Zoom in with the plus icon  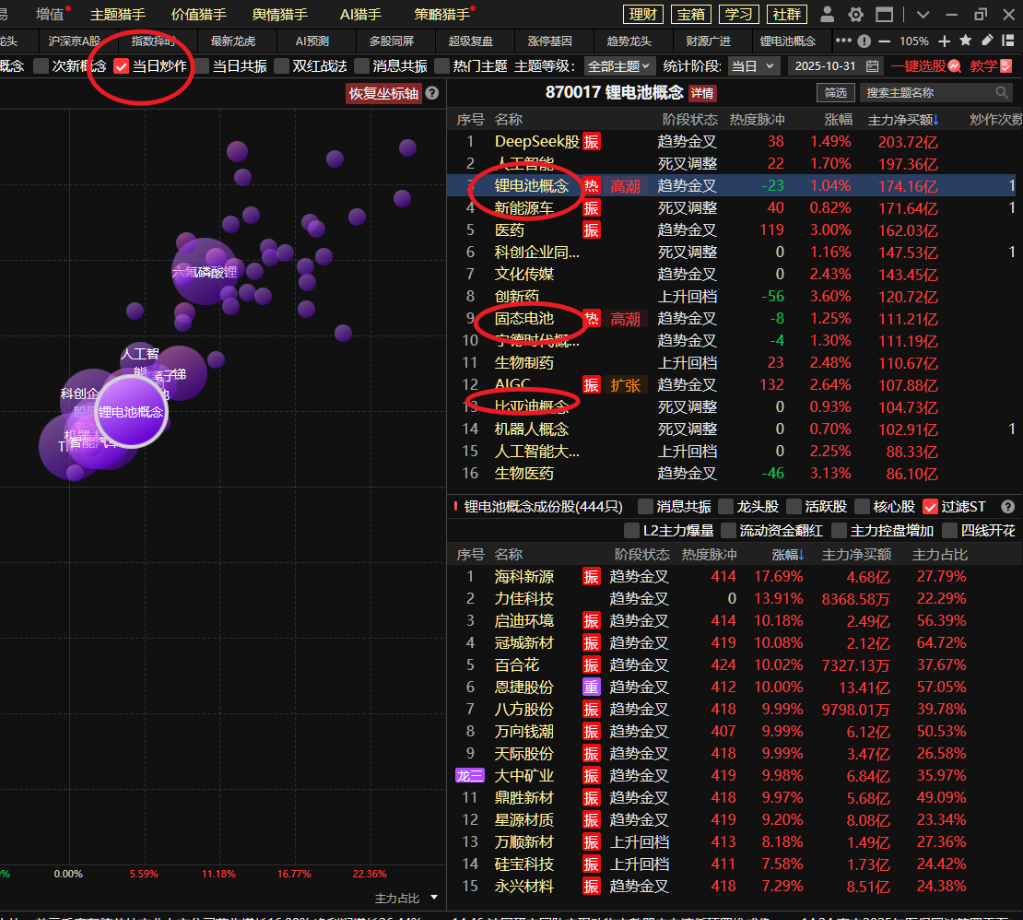click(x=945, y=41)
